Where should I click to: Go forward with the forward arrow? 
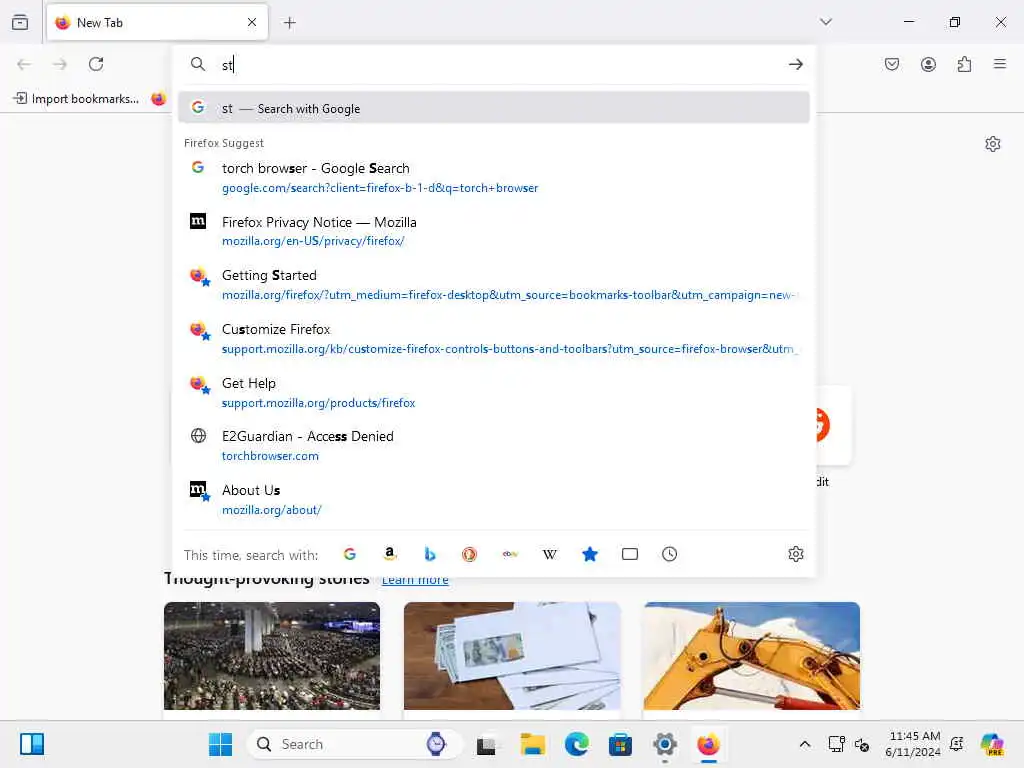[59, 64]
